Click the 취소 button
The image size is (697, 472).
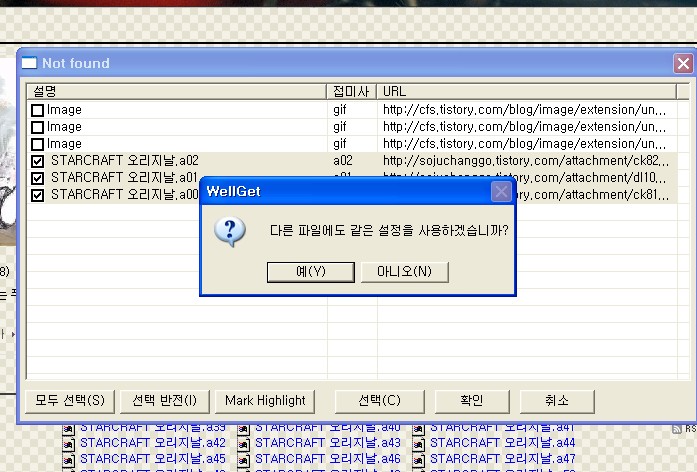[557, 401]
